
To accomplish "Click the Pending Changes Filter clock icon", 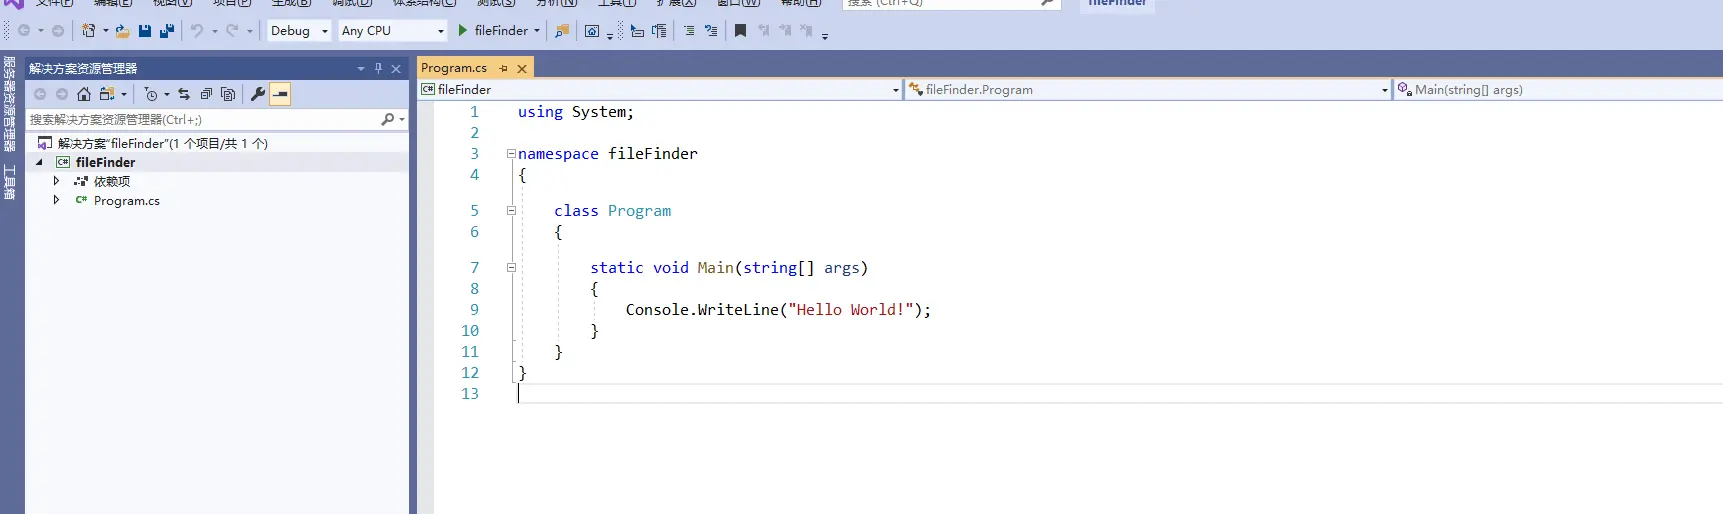I will click(151, 94).
